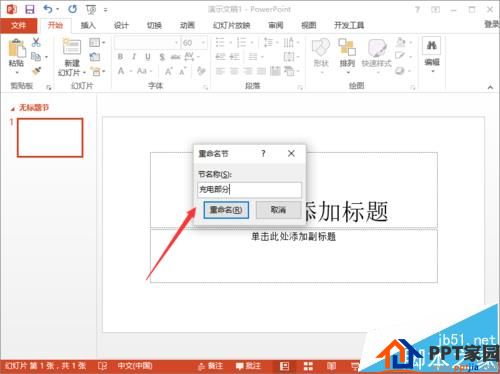
Task: Toggle text shadow S button
Action: (x=162, y=57)
